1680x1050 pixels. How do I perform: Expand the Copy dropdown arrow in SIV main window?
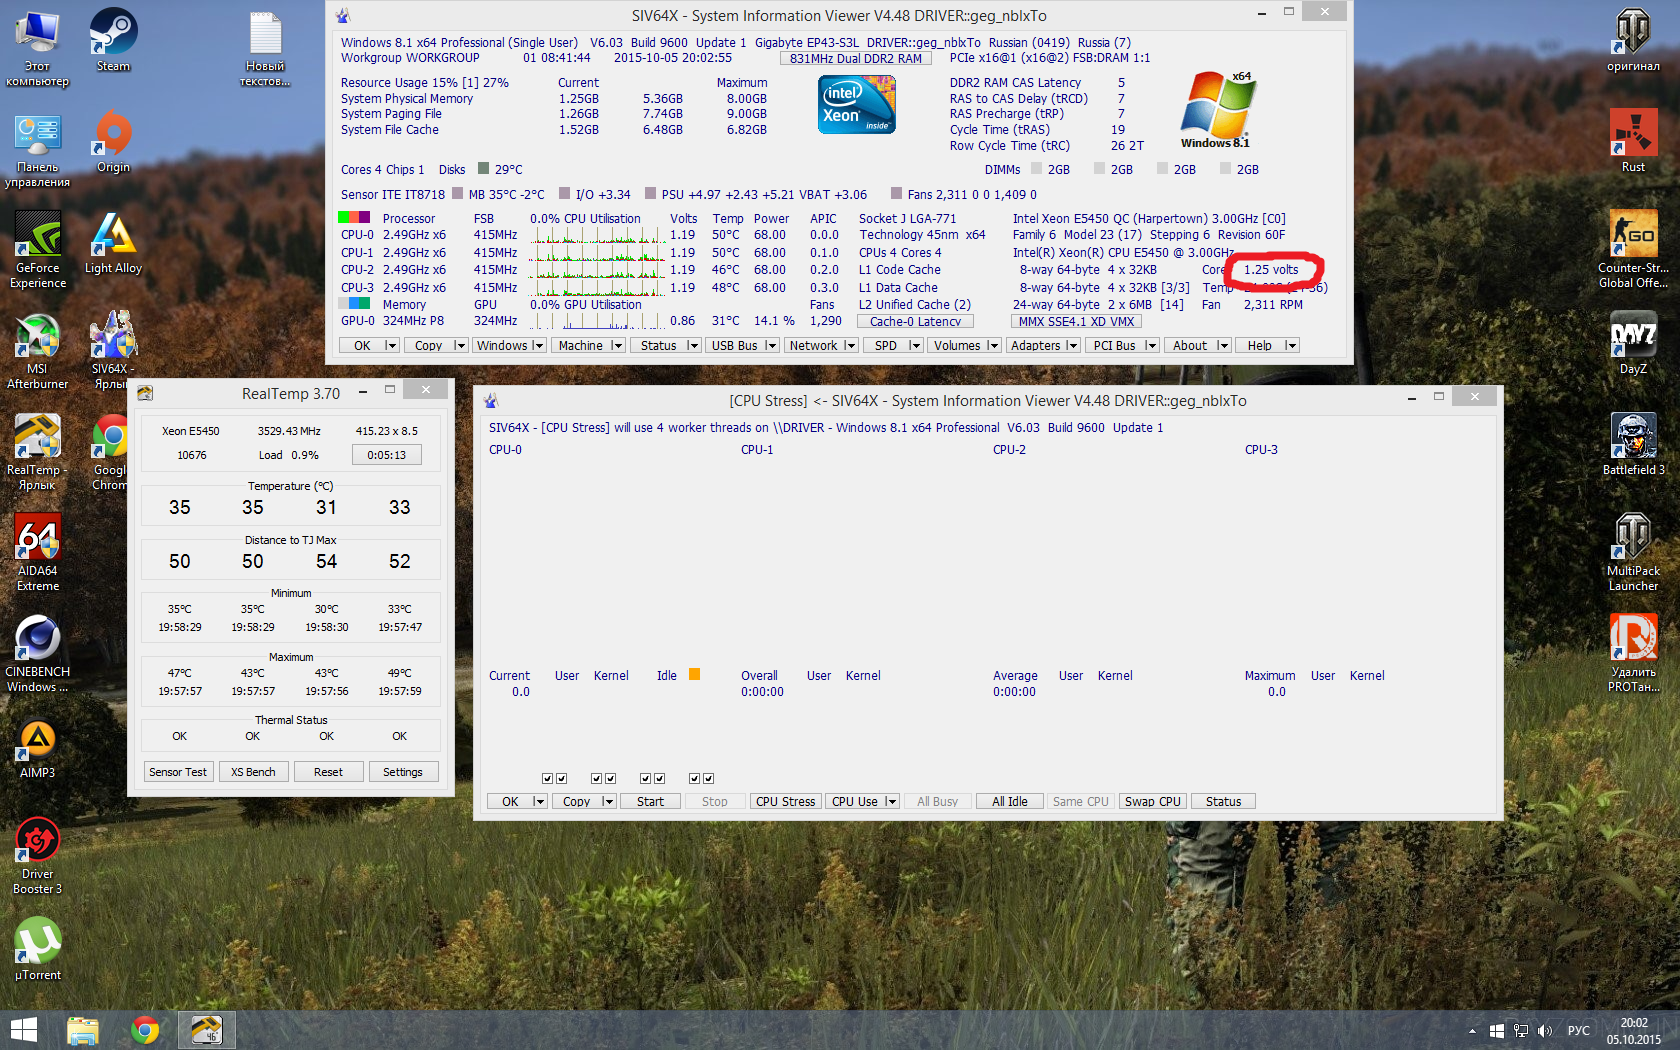(x=460, y=346)
